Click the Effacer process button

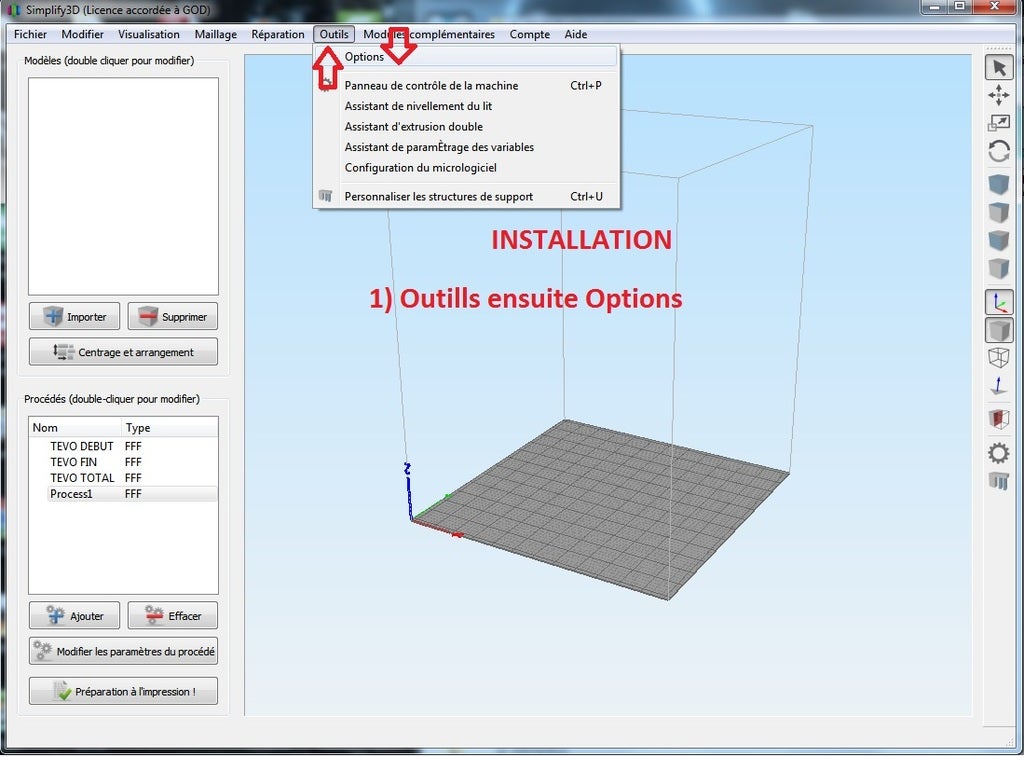tap(172, 616)
